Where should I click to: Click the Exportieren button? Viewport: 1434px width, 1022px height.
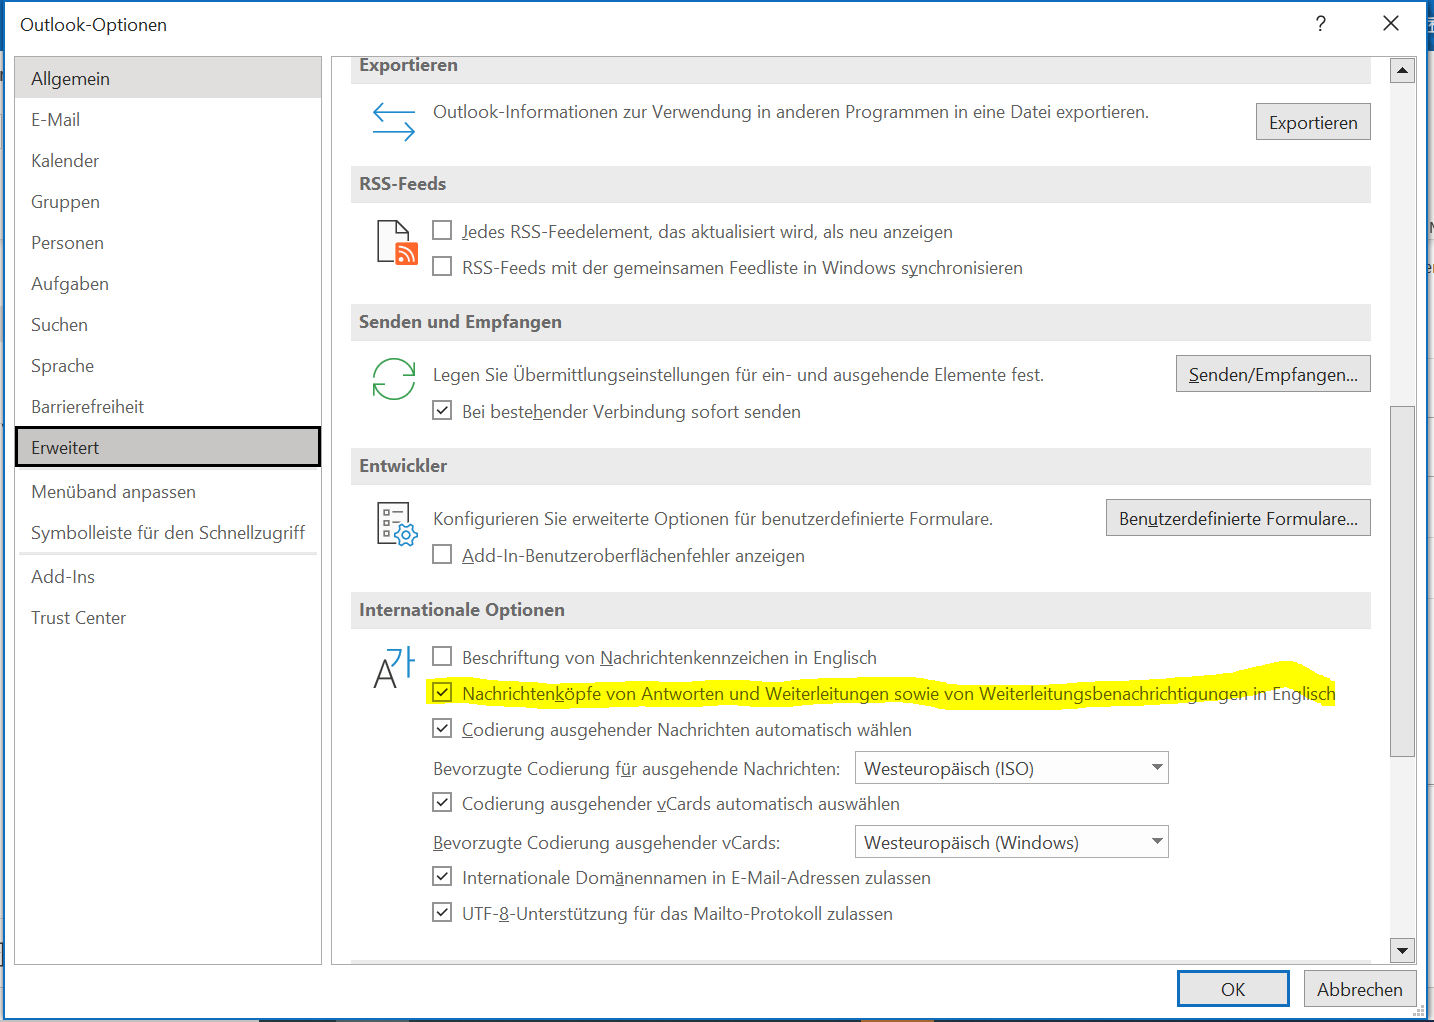tap(1313, 122)
